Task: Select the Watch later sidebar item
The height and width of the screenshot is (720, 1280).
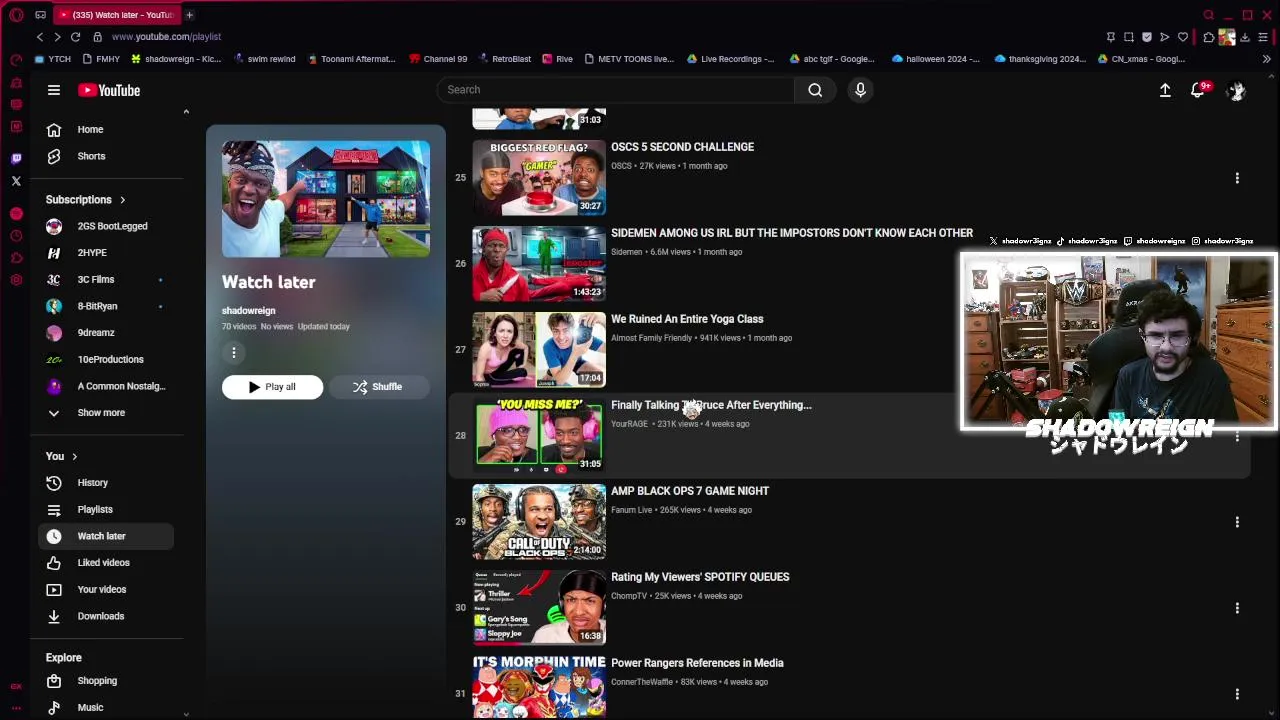Action: click(x=106, y=536)
